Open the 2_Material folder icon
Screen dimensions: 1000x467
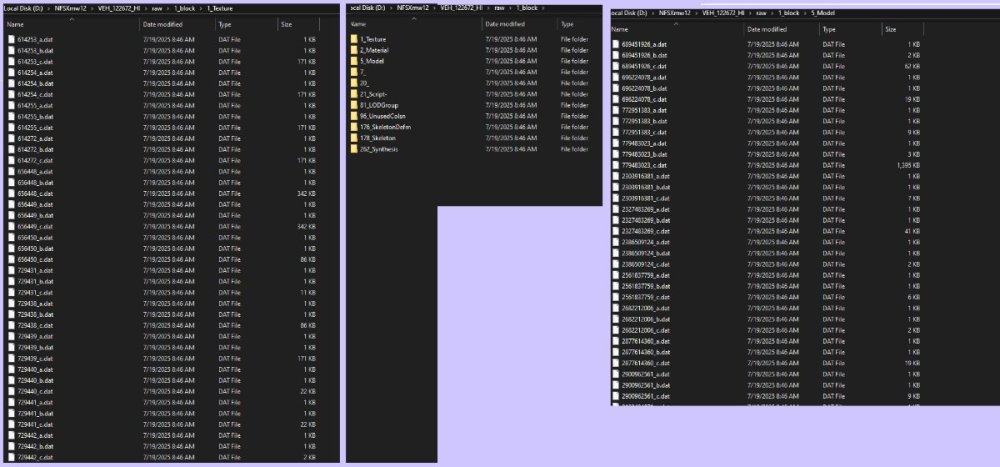pyautogui.click(x=353, y=49)
